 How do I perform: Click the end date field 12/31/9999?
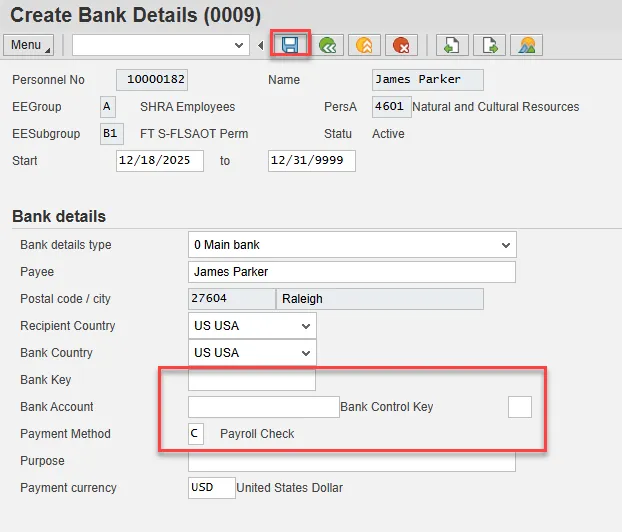pos(312,161)
